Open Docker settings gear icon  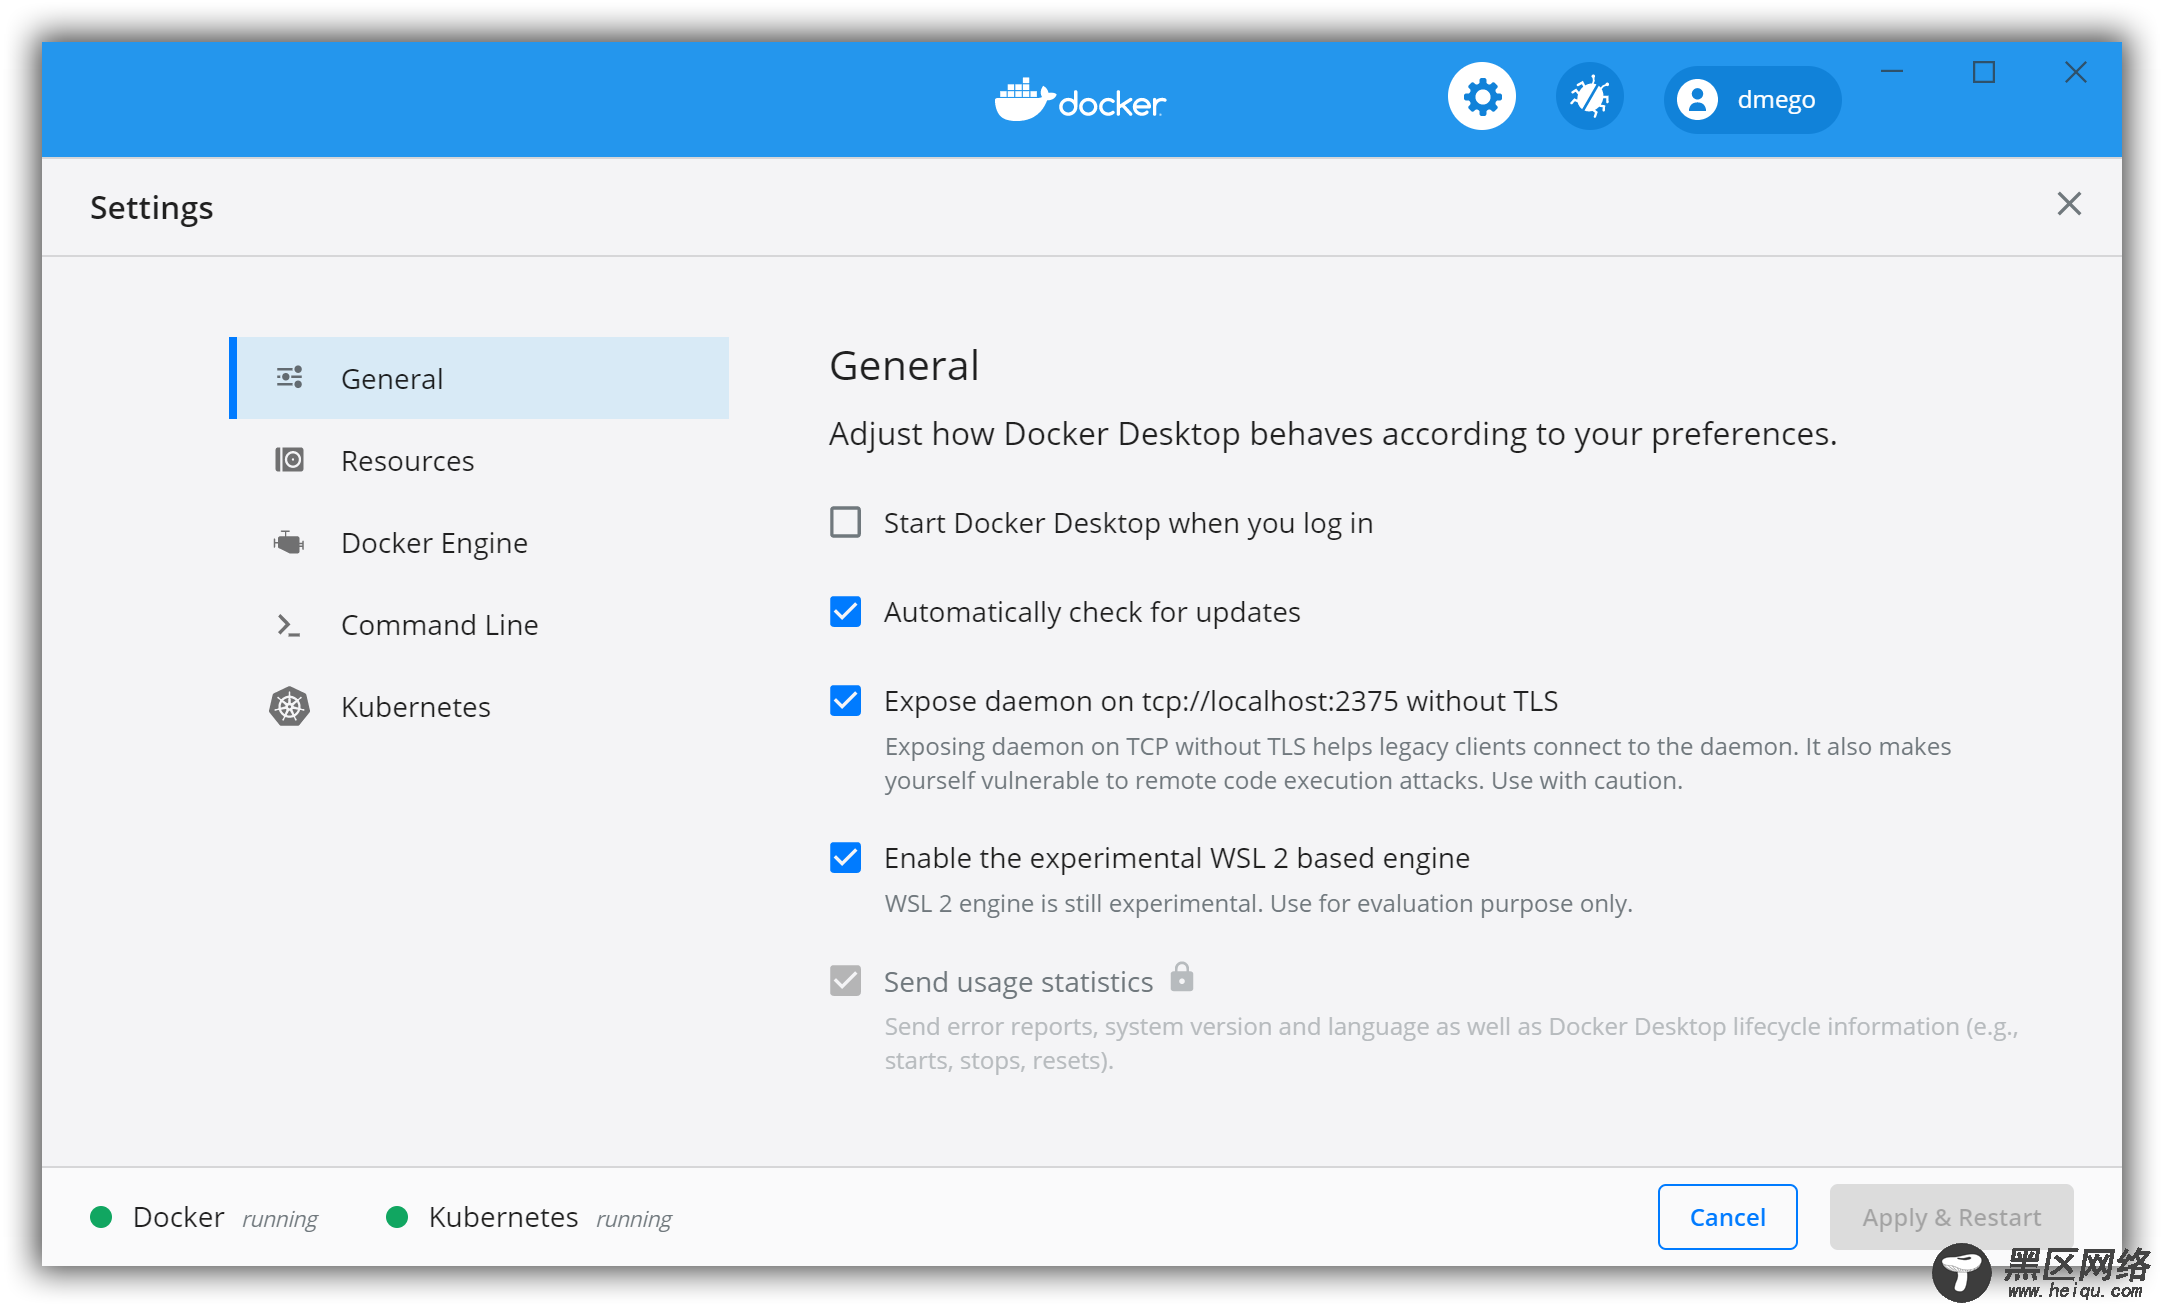[x=1479, y=96]
